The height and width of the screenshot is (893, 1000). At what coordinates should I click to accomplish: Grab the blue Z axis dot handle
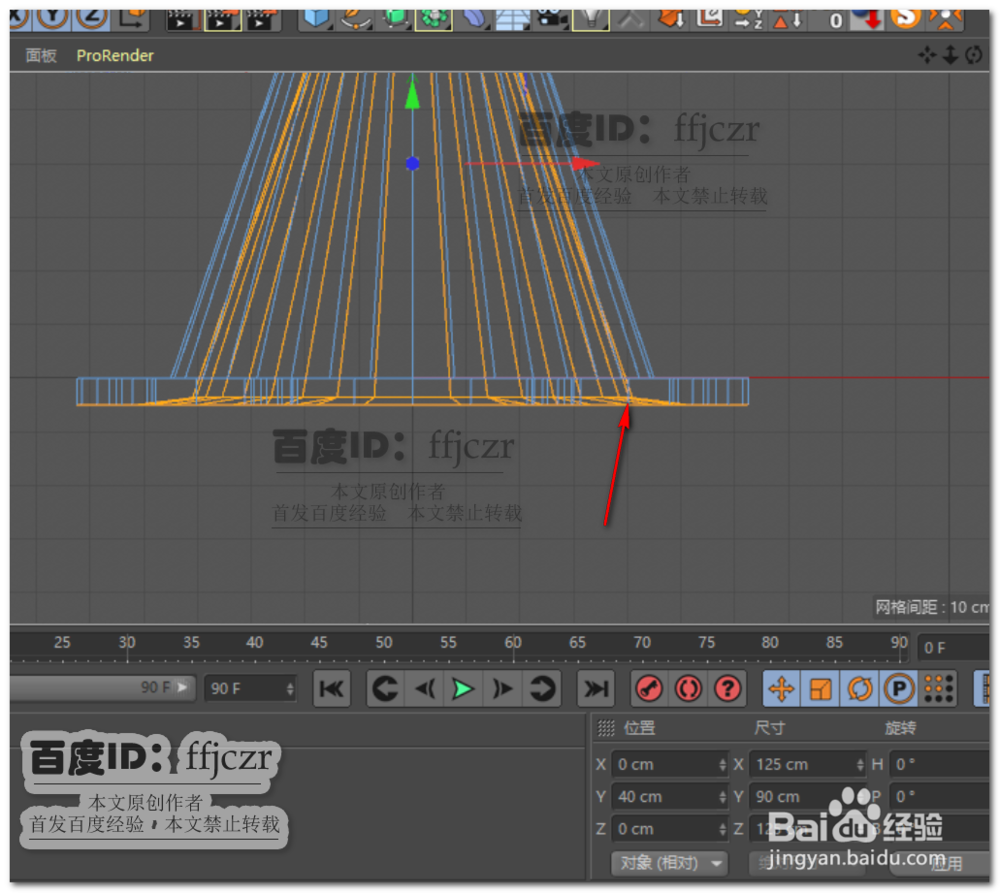(x=413, y=164)
